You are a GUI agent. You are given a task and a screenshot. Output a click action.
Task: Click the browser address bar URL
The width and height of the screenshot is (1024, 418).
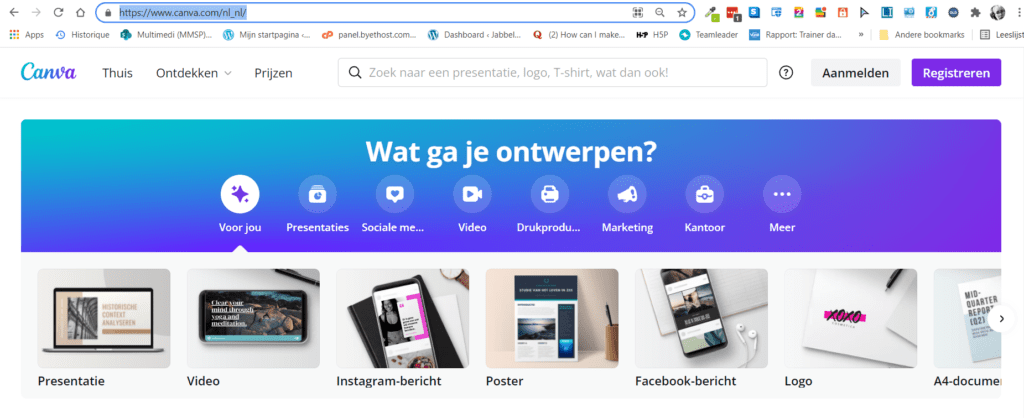tap(183, 12)
